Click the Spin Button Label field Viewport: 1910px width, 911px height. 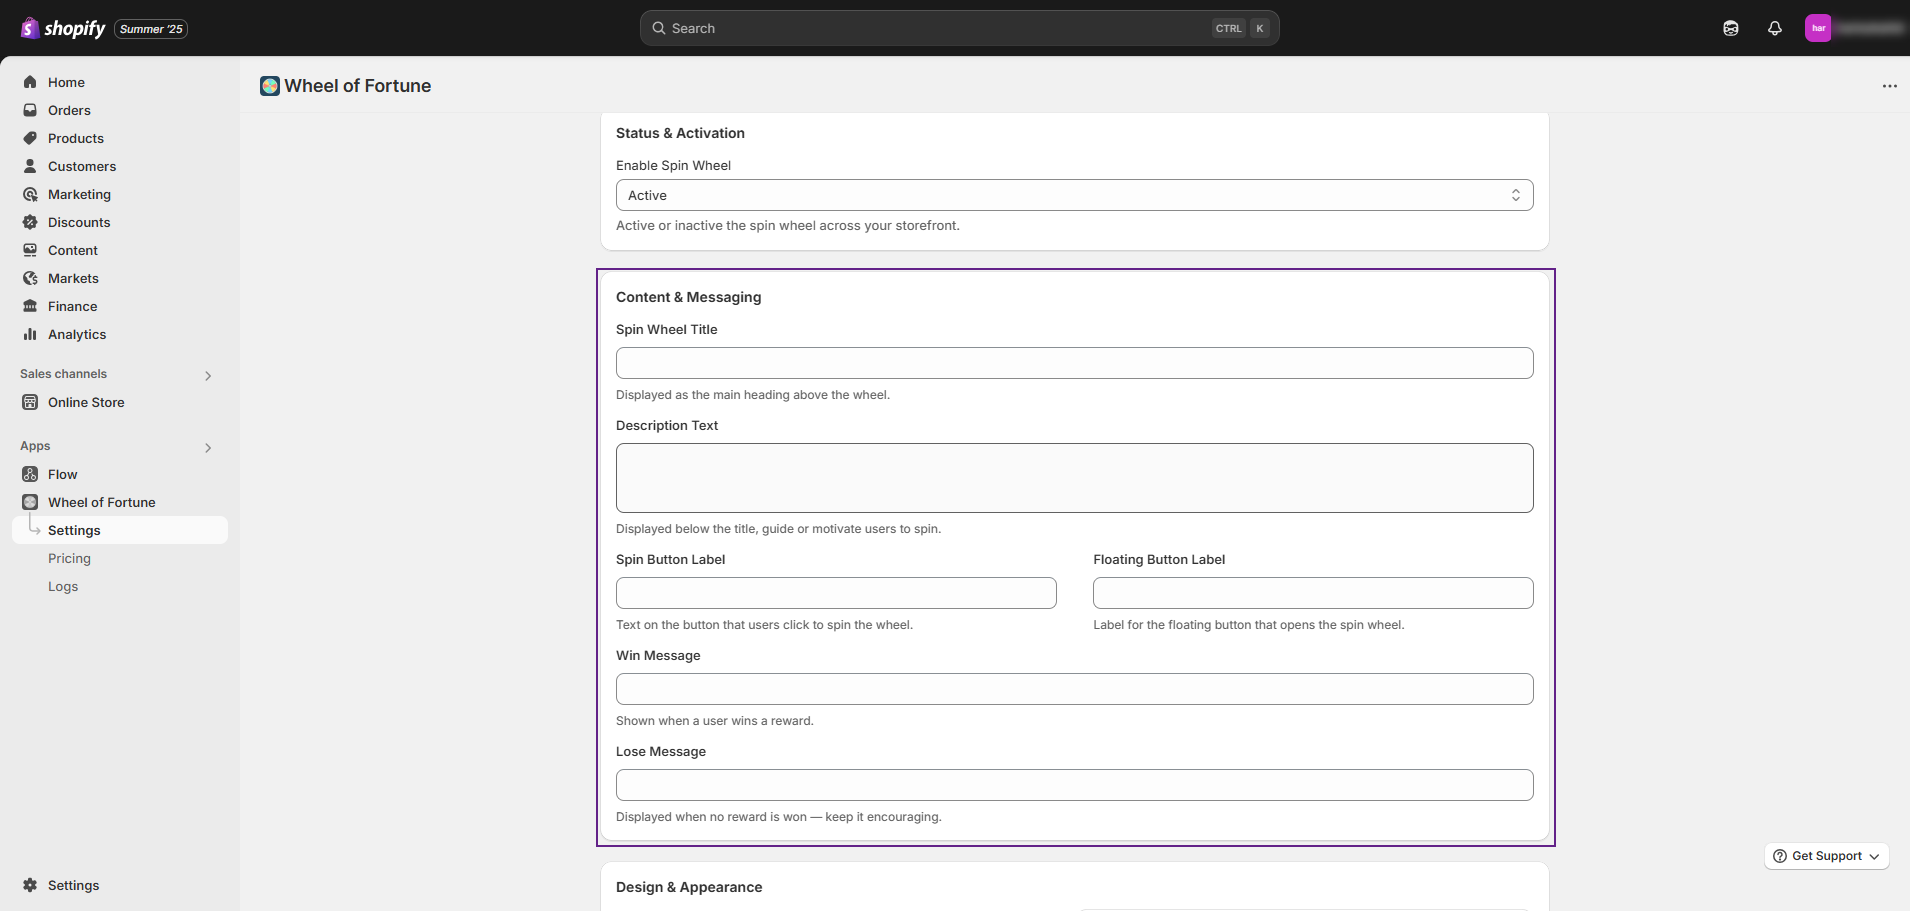click(836, 593)
